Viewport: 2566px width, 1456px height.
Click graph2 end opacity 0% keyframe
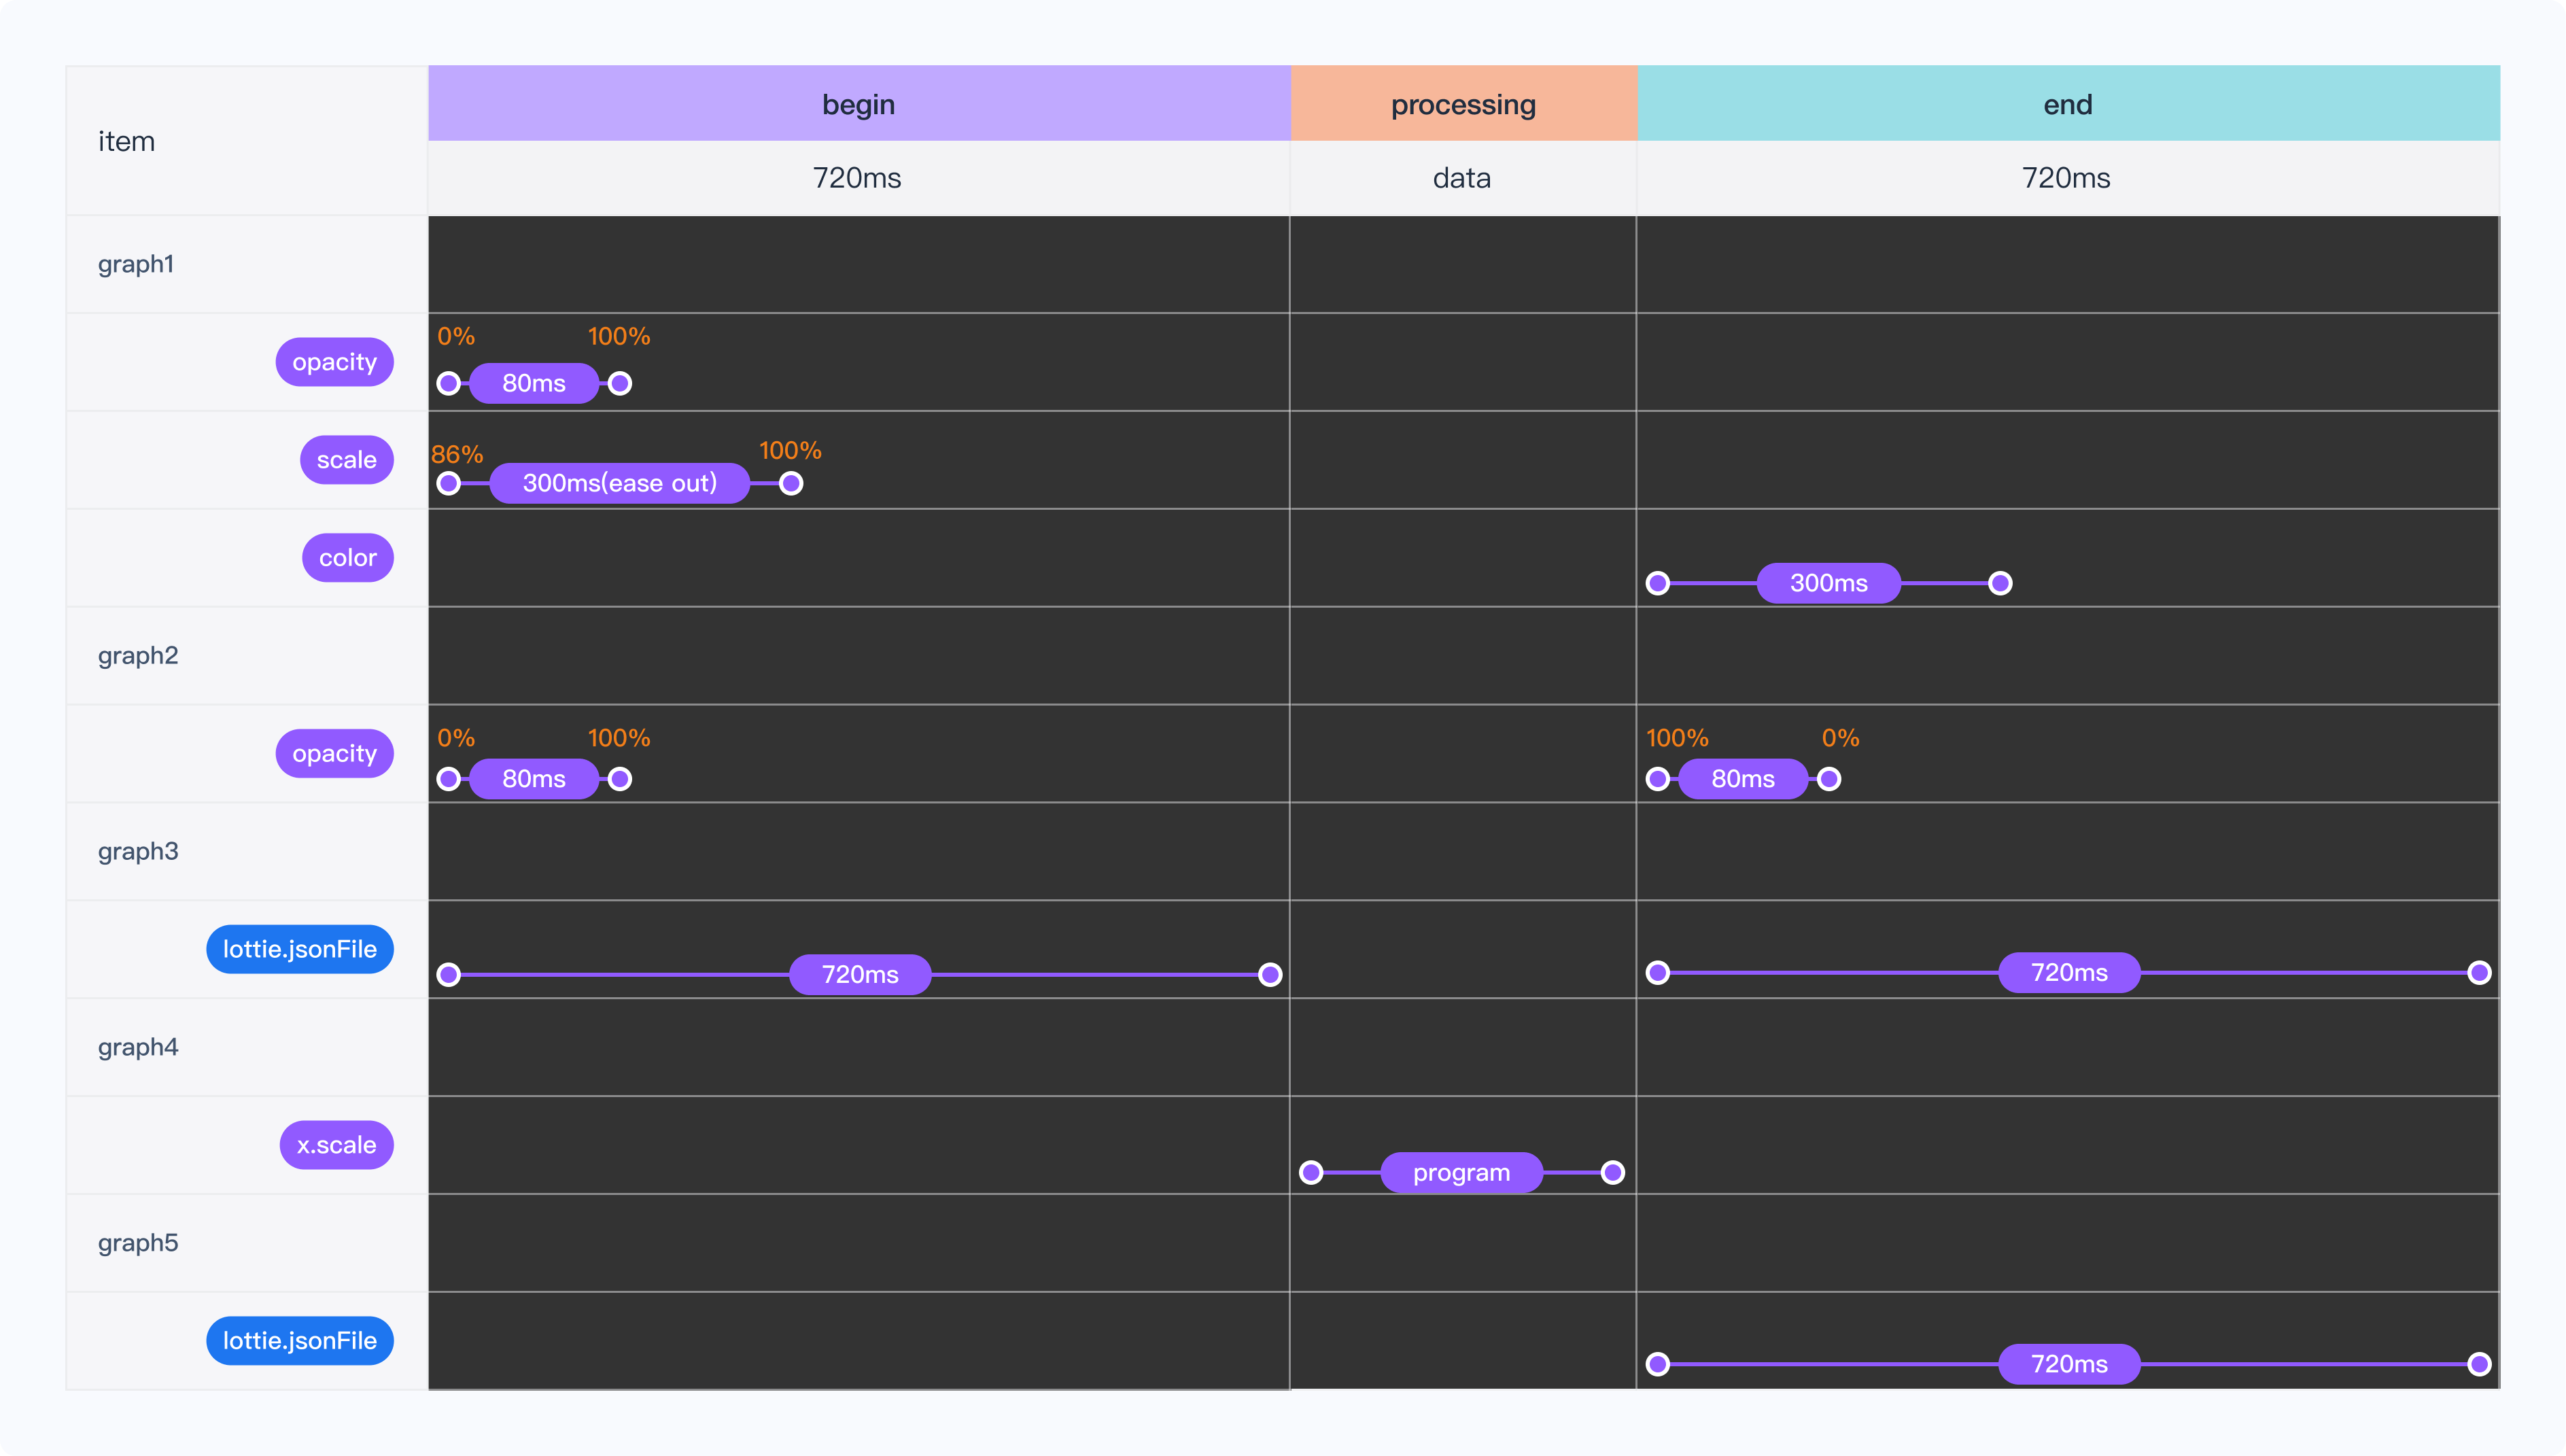(x=1829, y=779)
